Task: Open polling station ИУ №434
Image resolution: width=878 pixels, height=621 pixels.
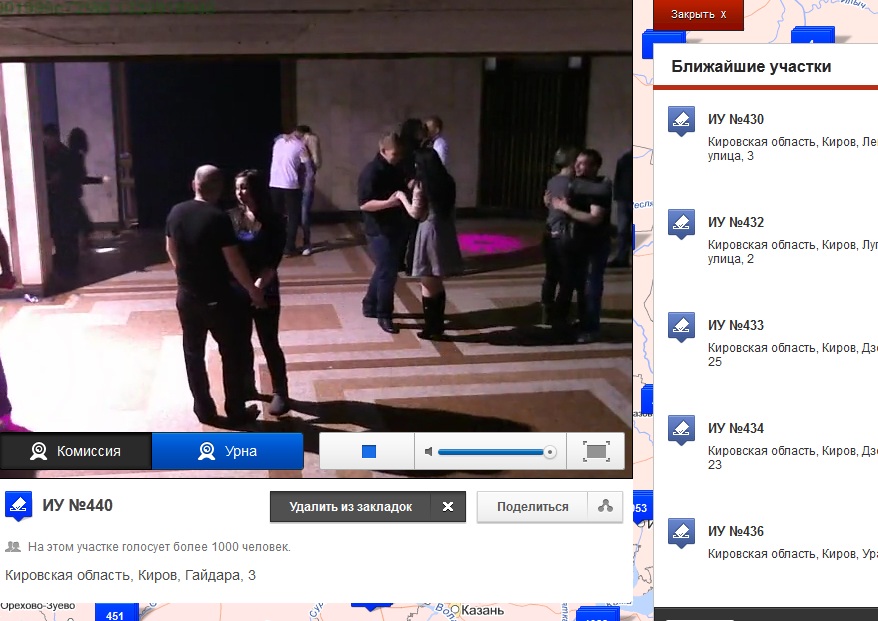Action: pyautogui.click(x=736, y=428)
